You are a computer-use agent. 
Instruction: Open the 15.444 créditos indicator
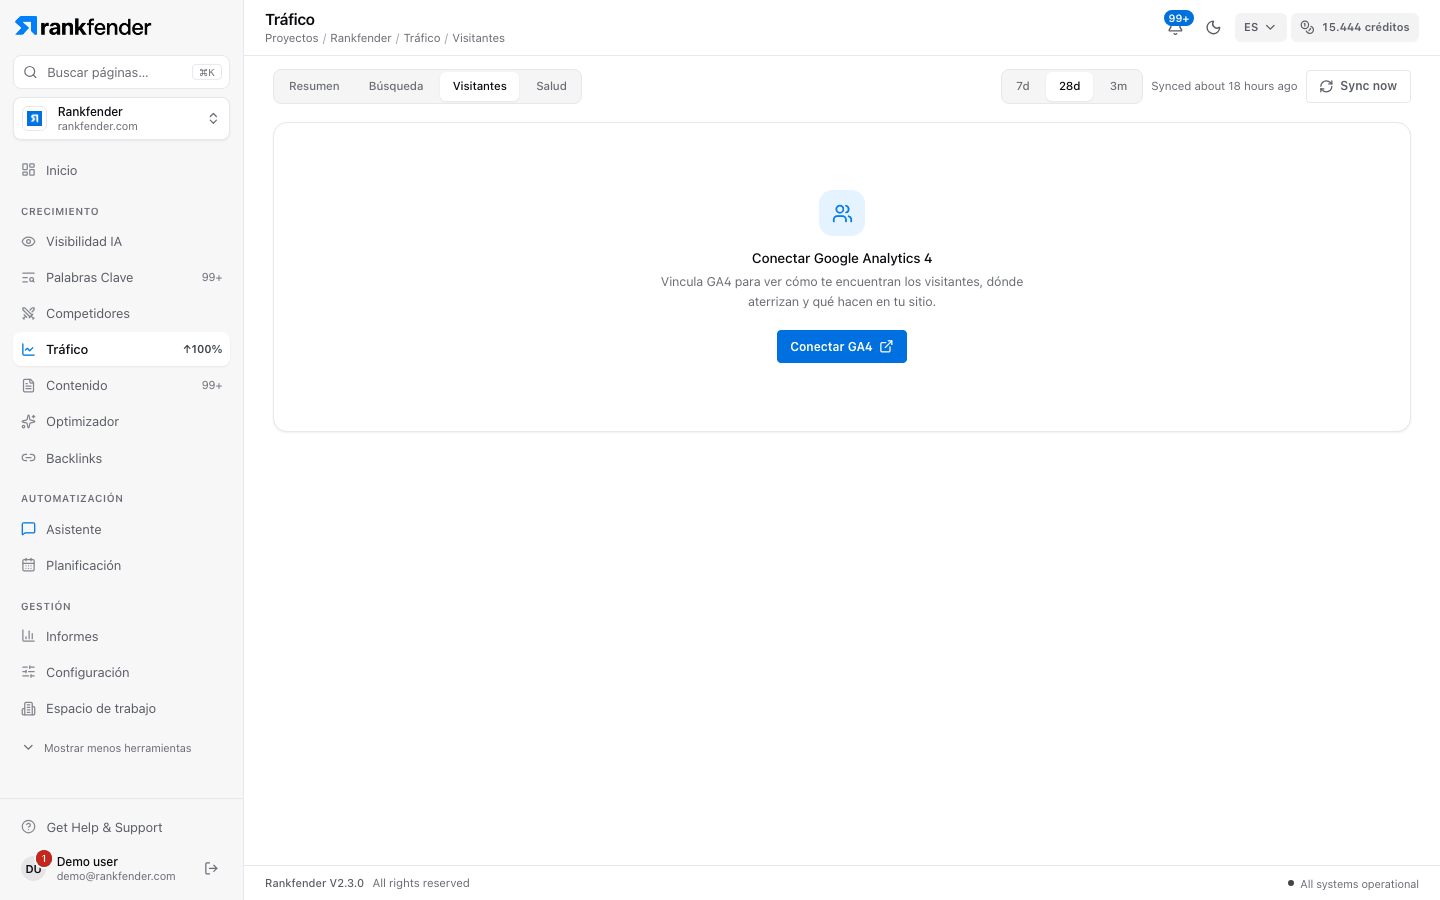[x=1355, y=27]
